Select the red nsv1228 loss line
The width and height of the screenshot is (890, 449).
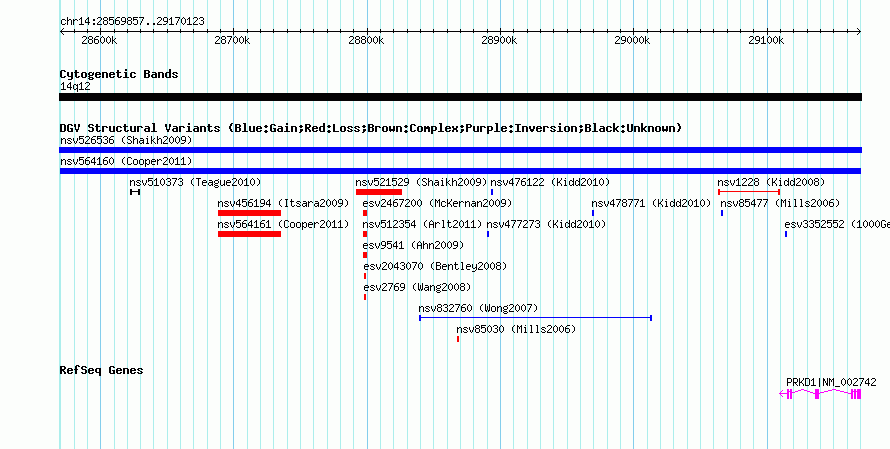coord(749,192)
